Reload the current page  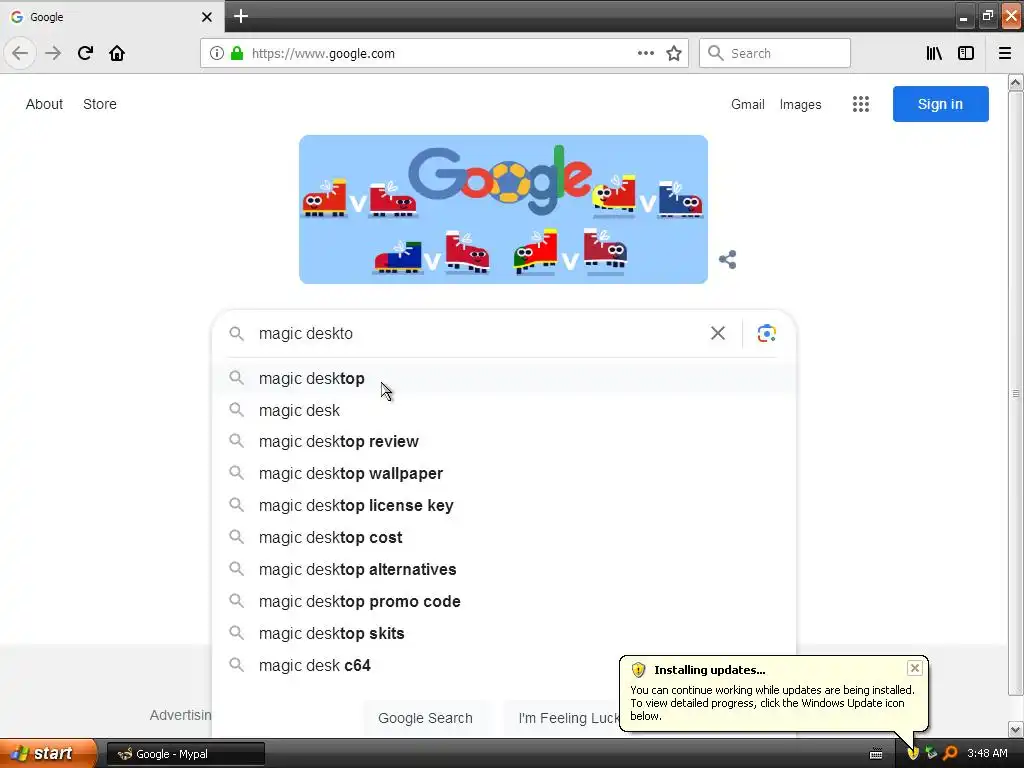click(x=85, y=53)
